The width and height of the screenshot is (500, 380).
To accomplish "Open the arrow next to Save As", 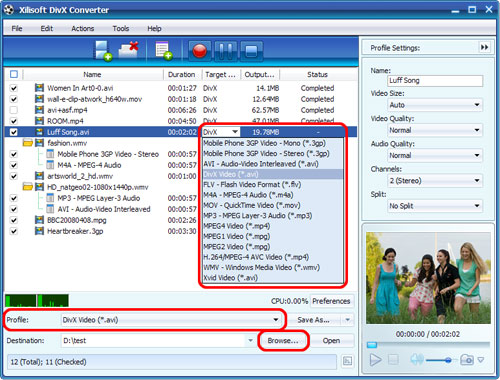I will 348,320.
